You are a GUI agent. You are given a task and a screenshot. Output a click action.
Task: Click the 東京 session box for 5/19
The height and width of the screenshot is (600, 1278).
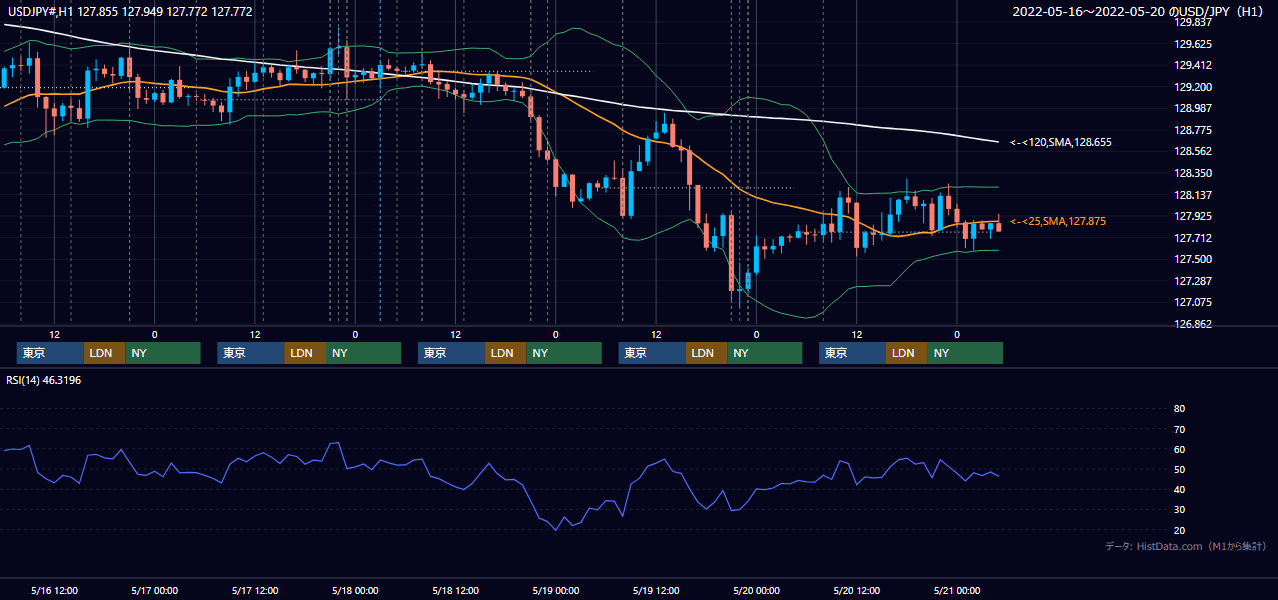tap(653, 353)
